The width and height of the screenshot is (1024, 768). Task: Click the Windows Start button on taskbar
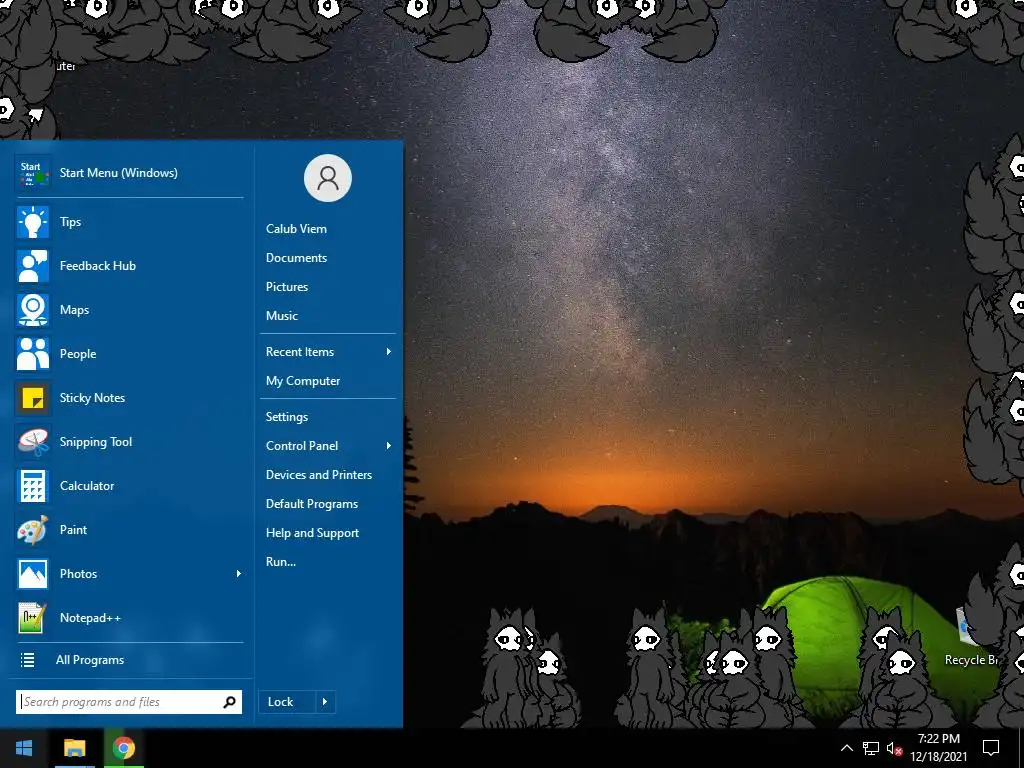(x=24, y=748)
